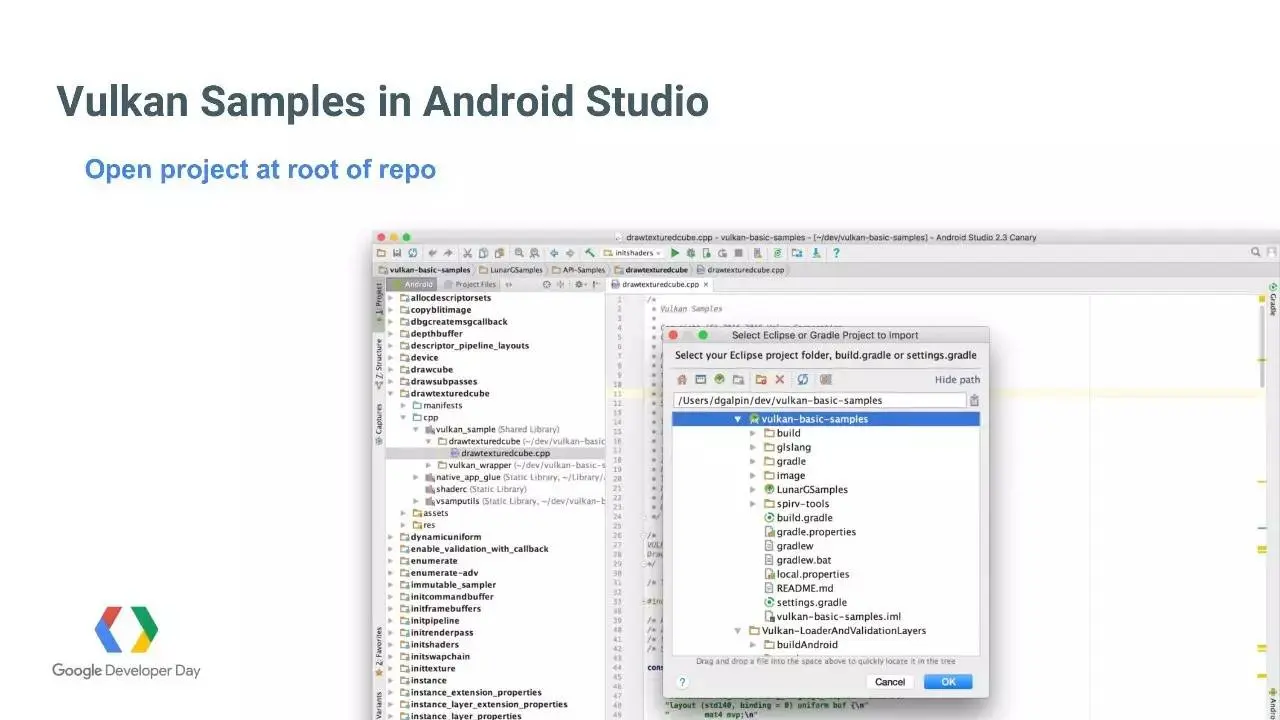Click the Search Everywhere magnifier icon

point(1256,253)
